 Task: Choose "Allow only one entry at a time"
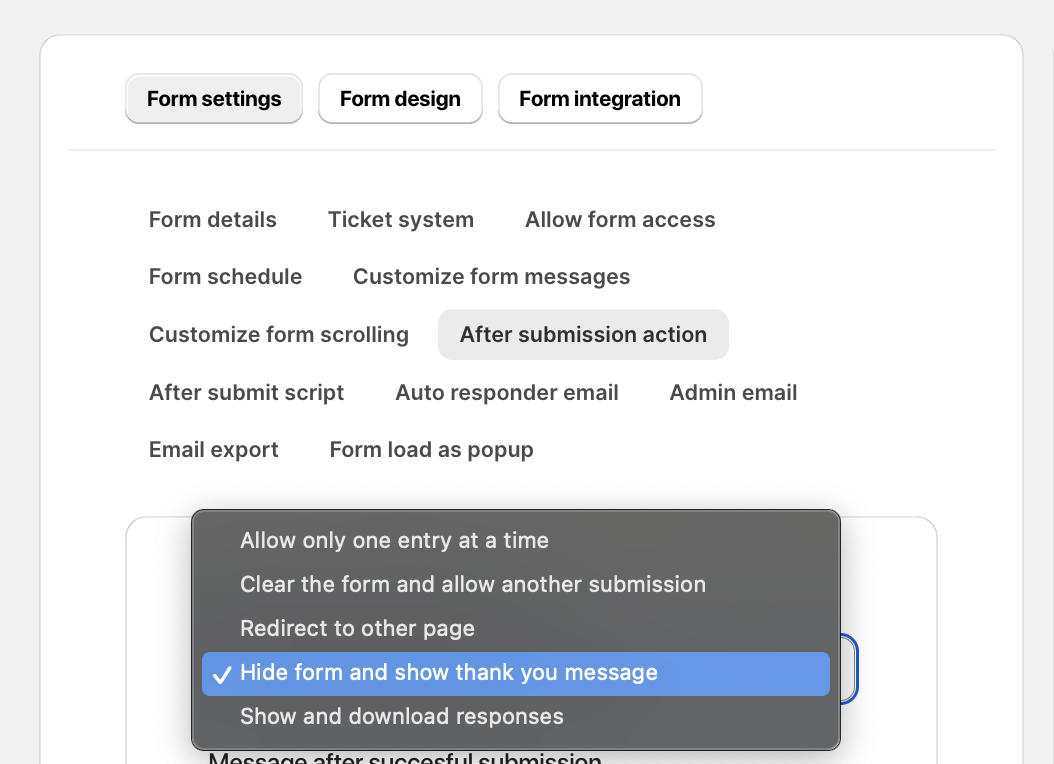[x=394, y=541]
